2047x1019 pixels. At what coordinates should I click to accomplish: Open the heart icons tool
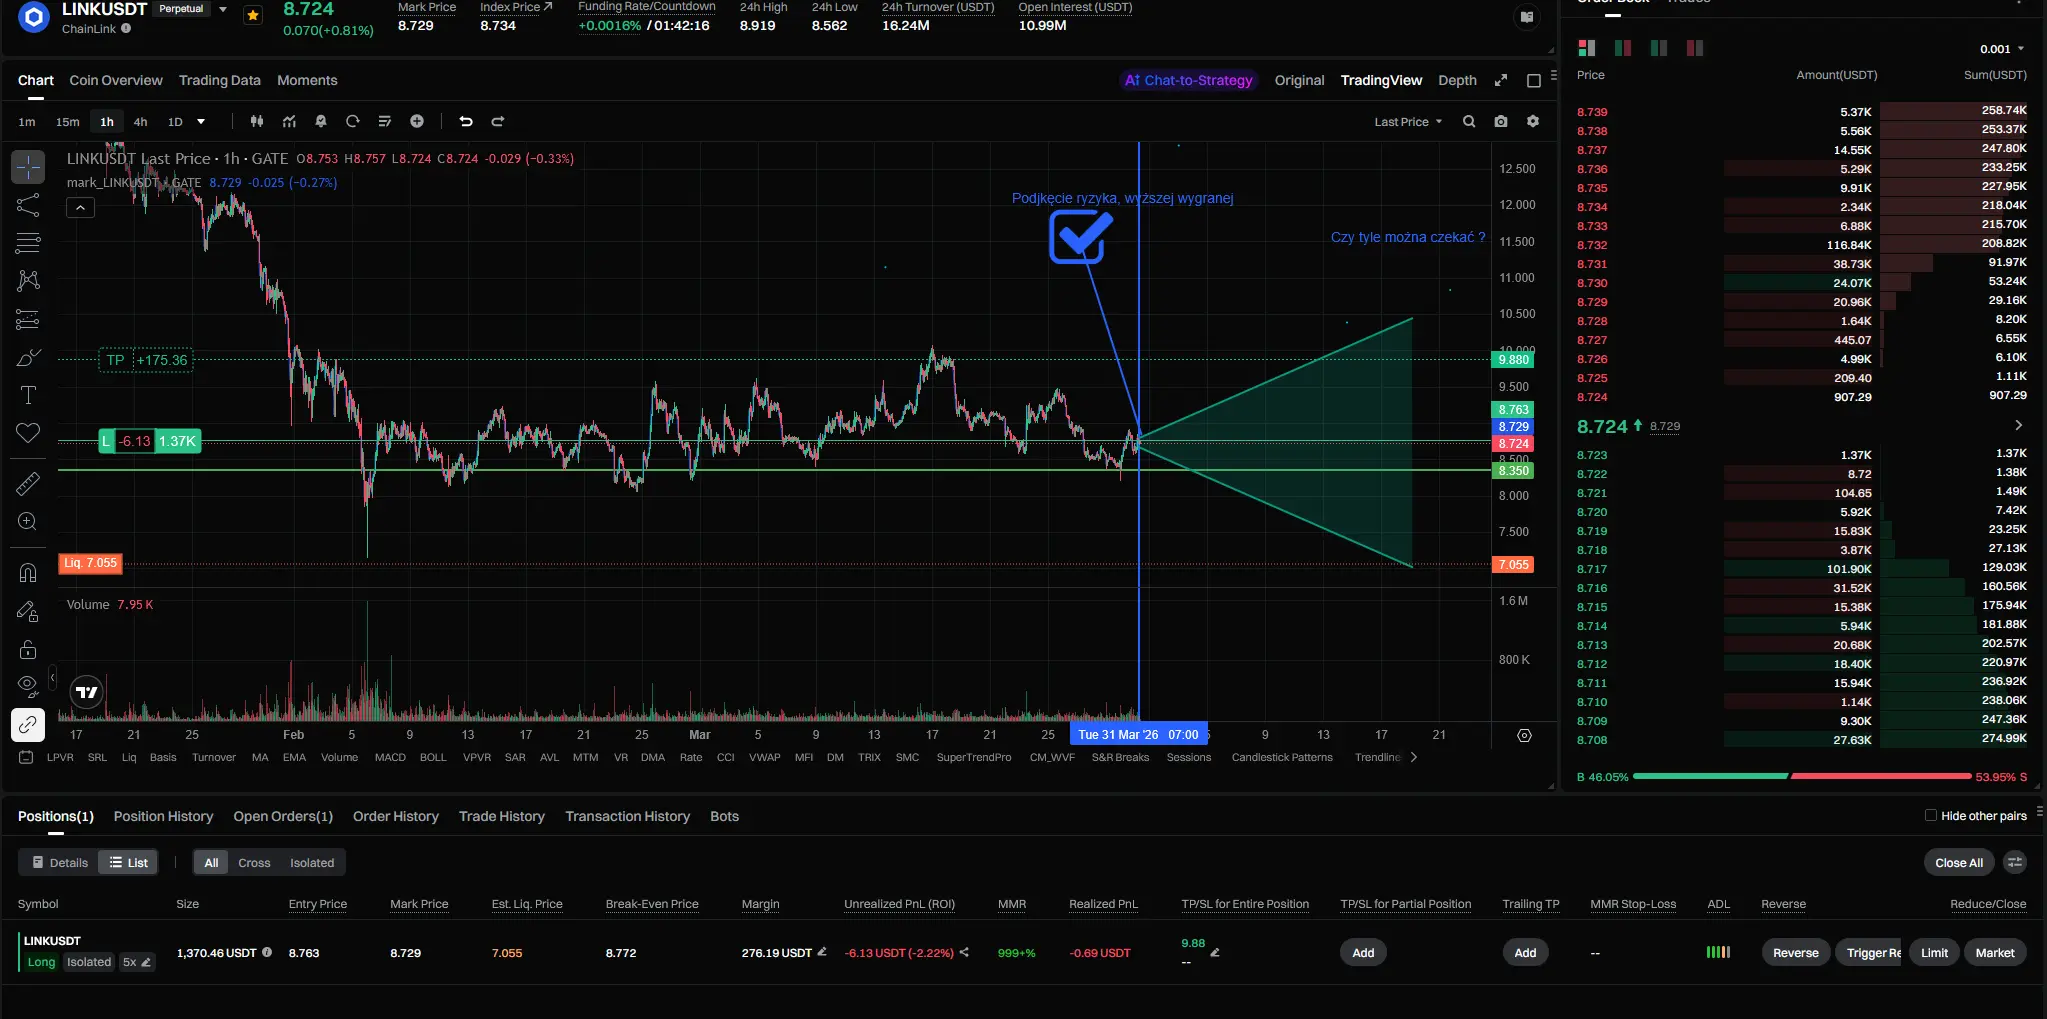click(28, 433)
